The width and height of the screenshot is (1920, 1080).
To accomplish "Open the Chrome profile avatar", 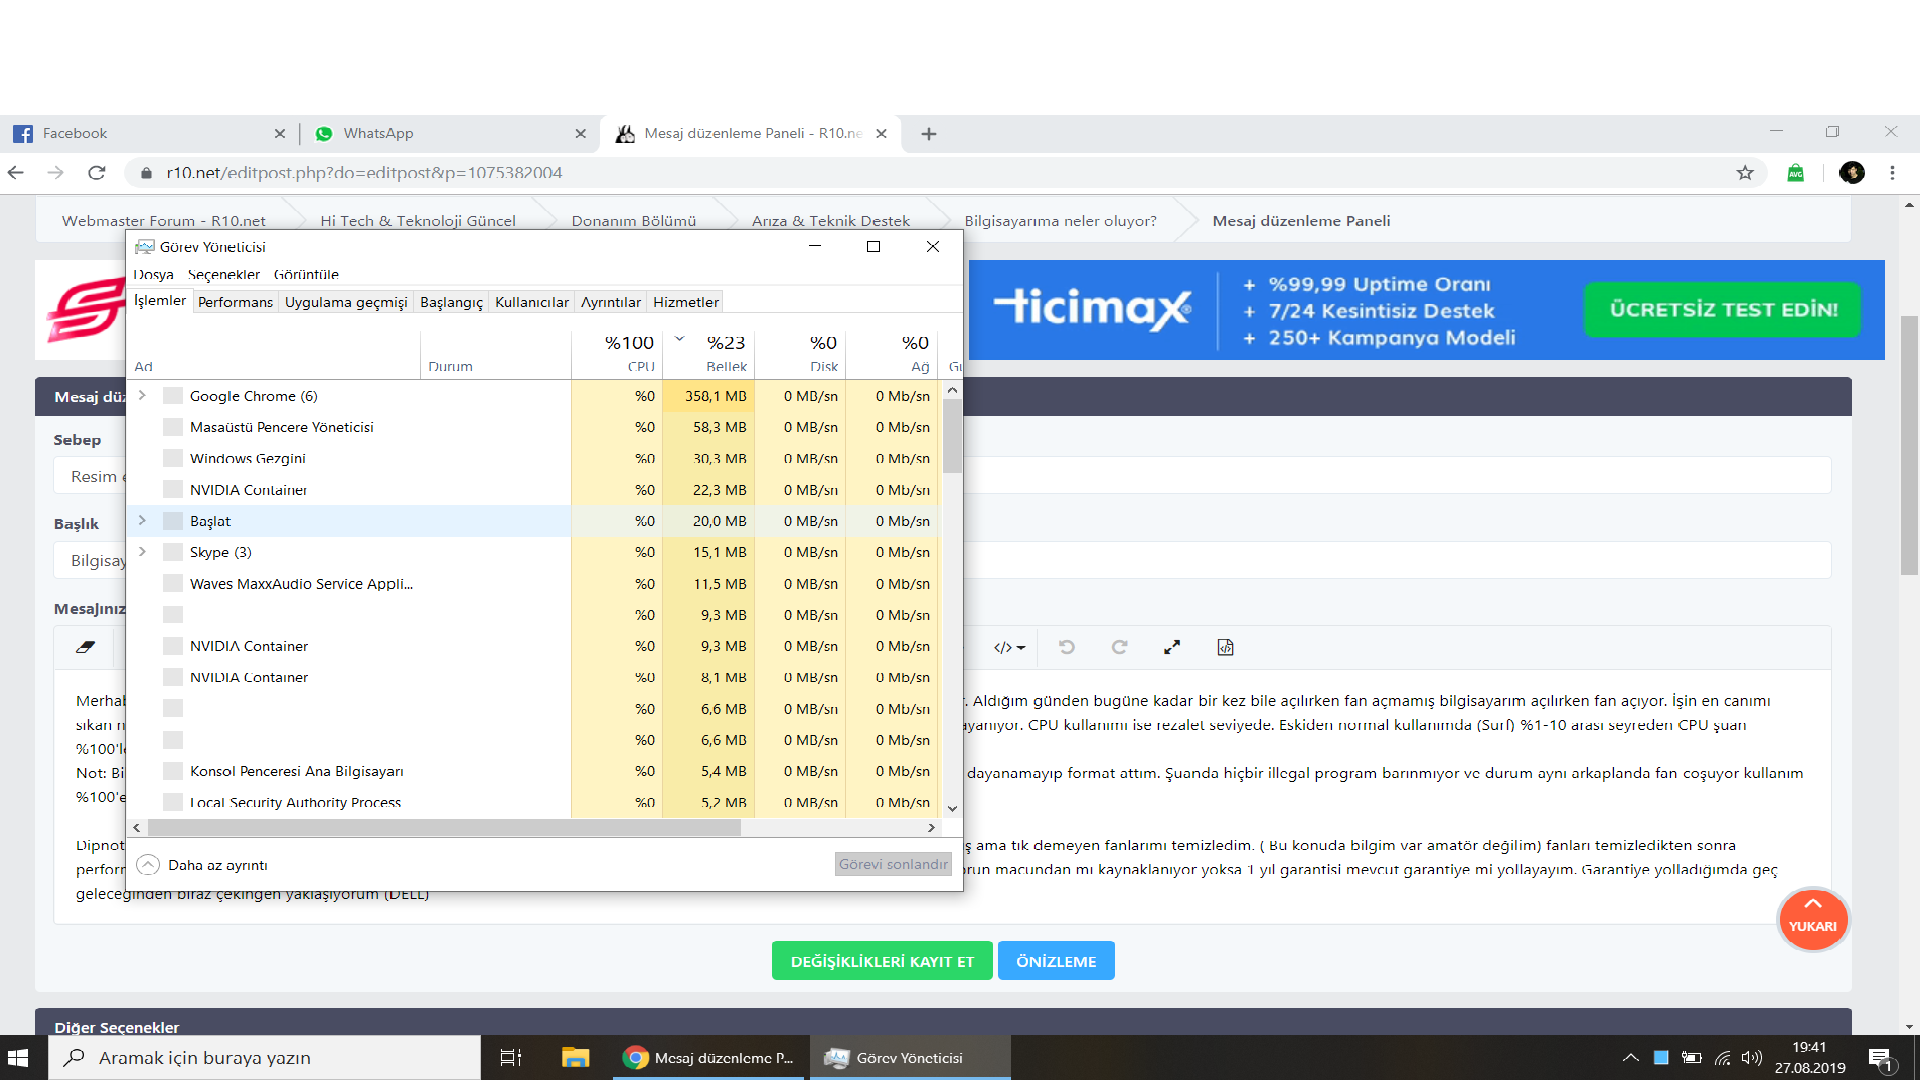I will point(1852,173).
